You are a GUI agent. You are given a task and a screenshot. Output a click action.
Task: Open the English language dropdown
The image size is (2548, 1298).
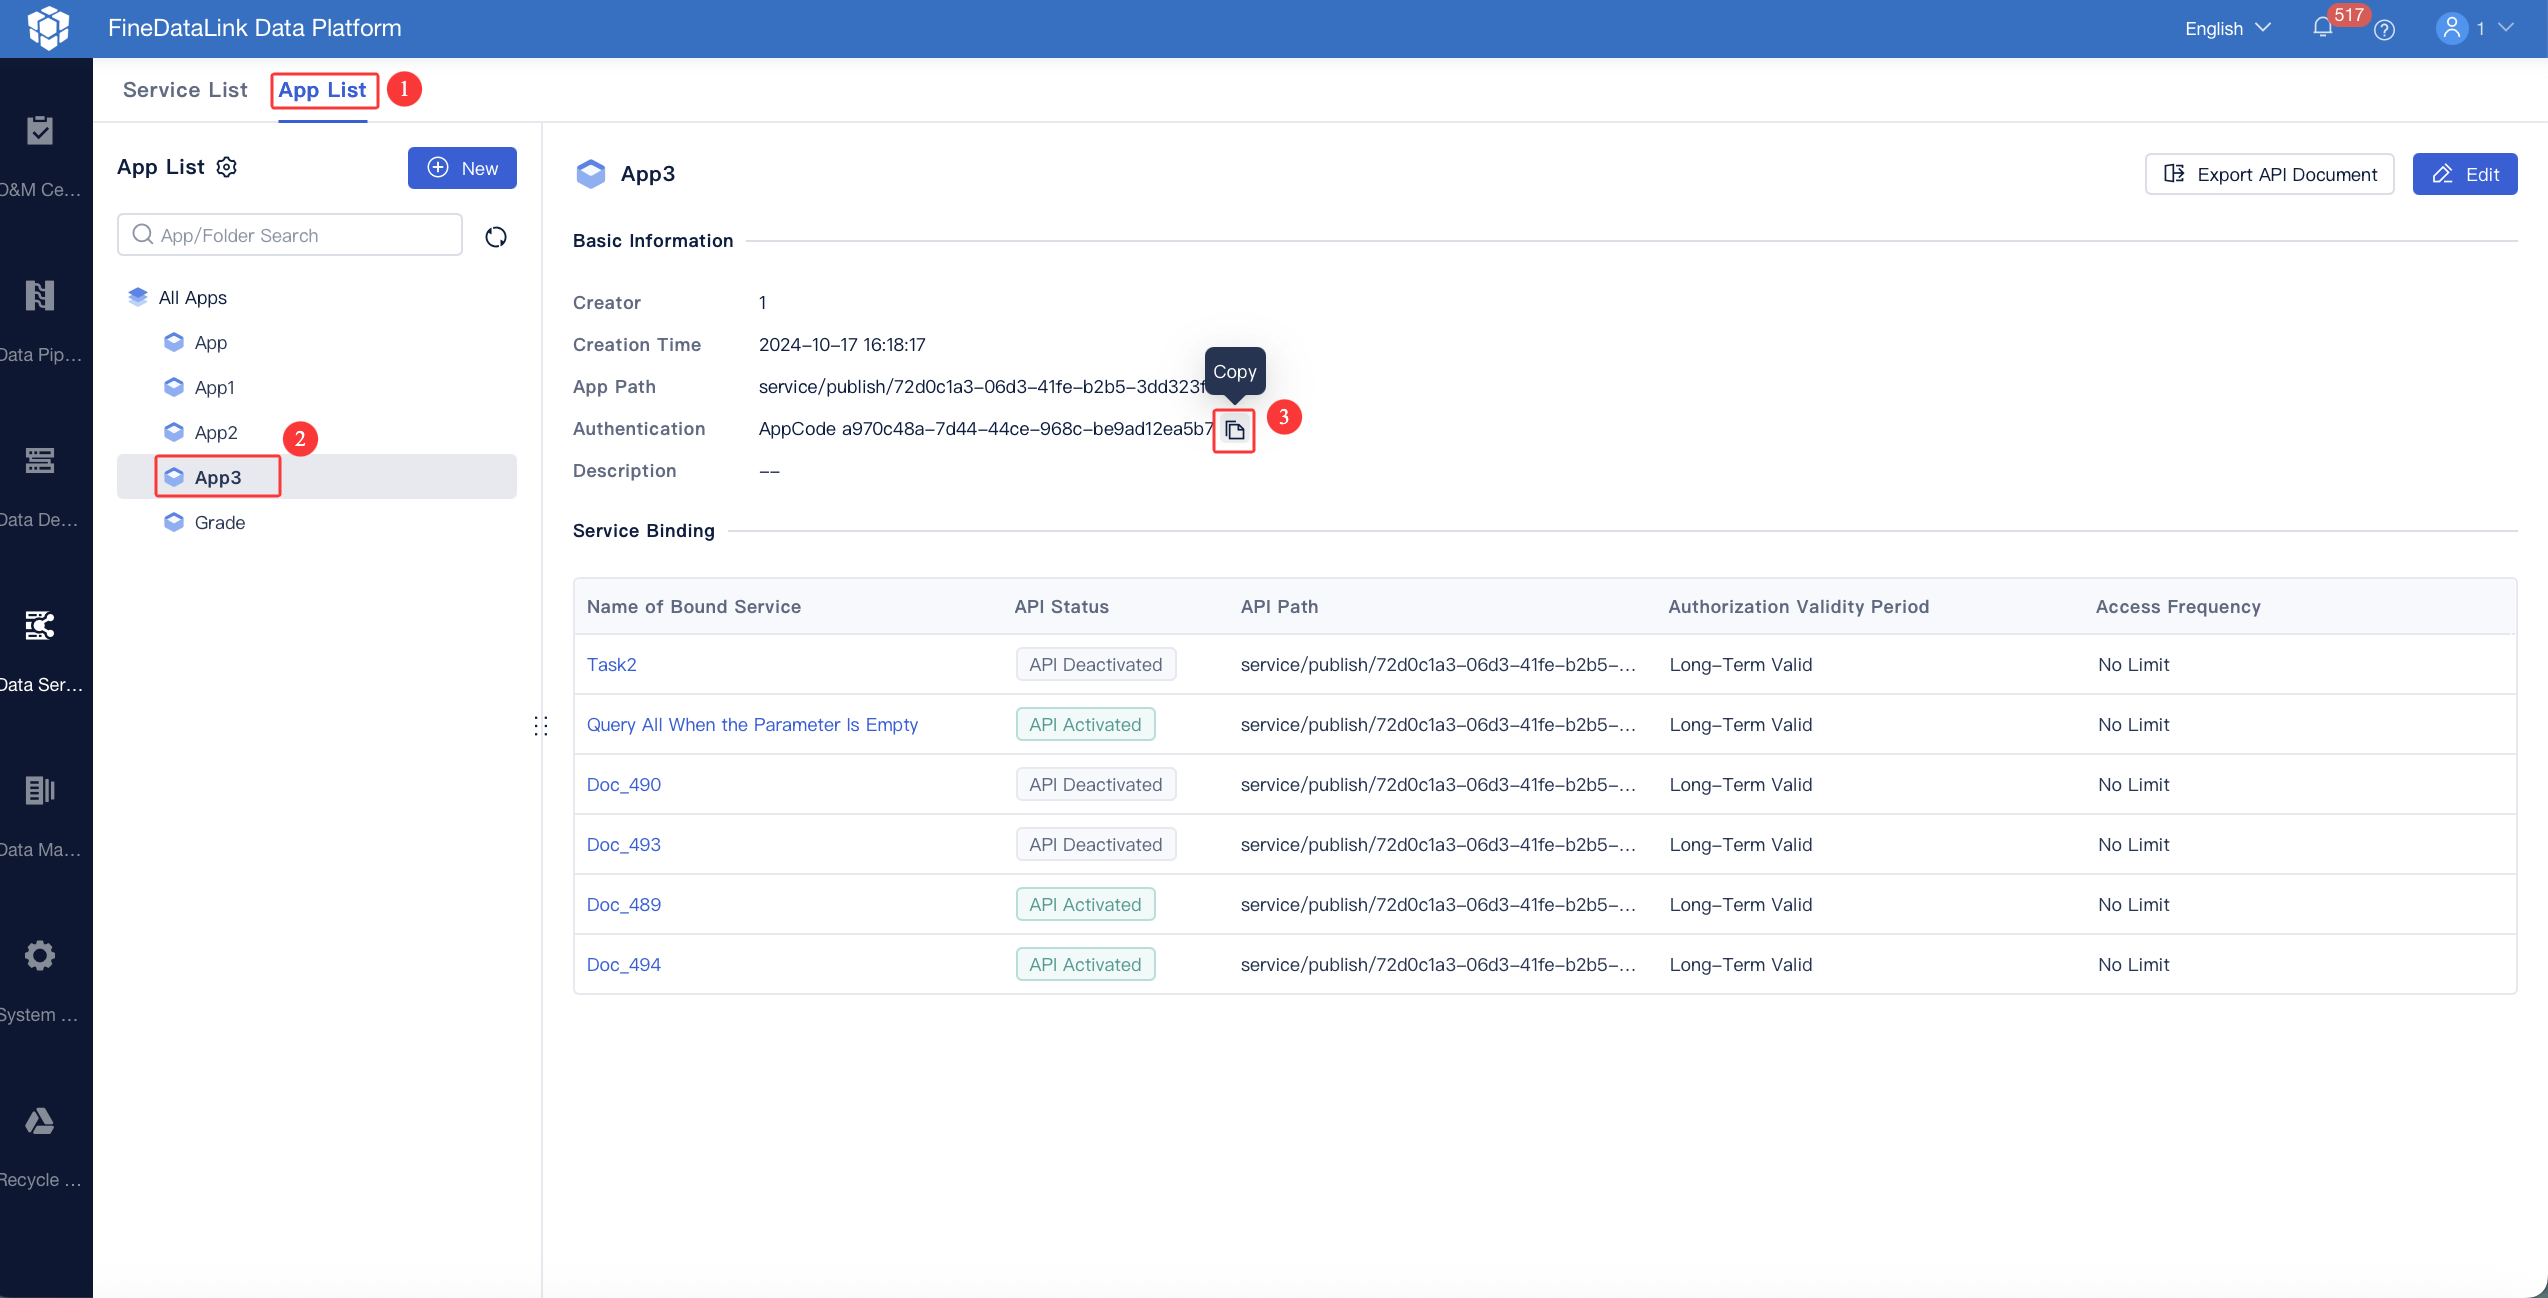[2228, 28]
